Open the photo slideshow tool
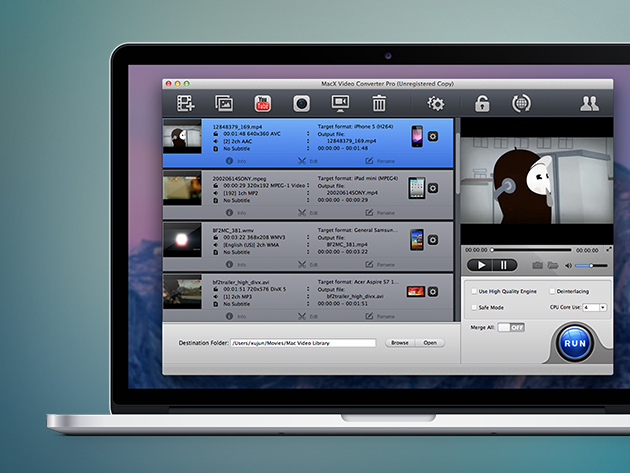 click(223, 102)
